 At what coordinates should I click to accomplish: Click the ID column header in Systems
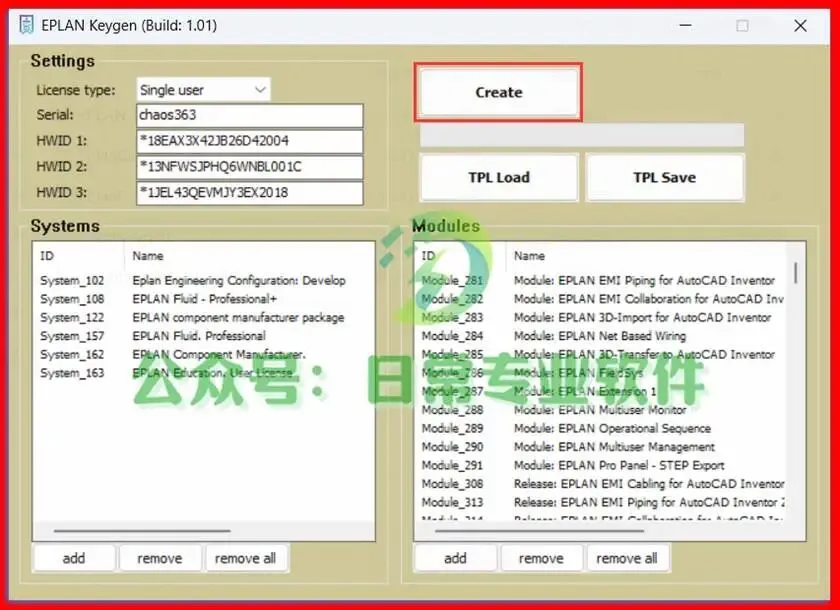[47, 255]
